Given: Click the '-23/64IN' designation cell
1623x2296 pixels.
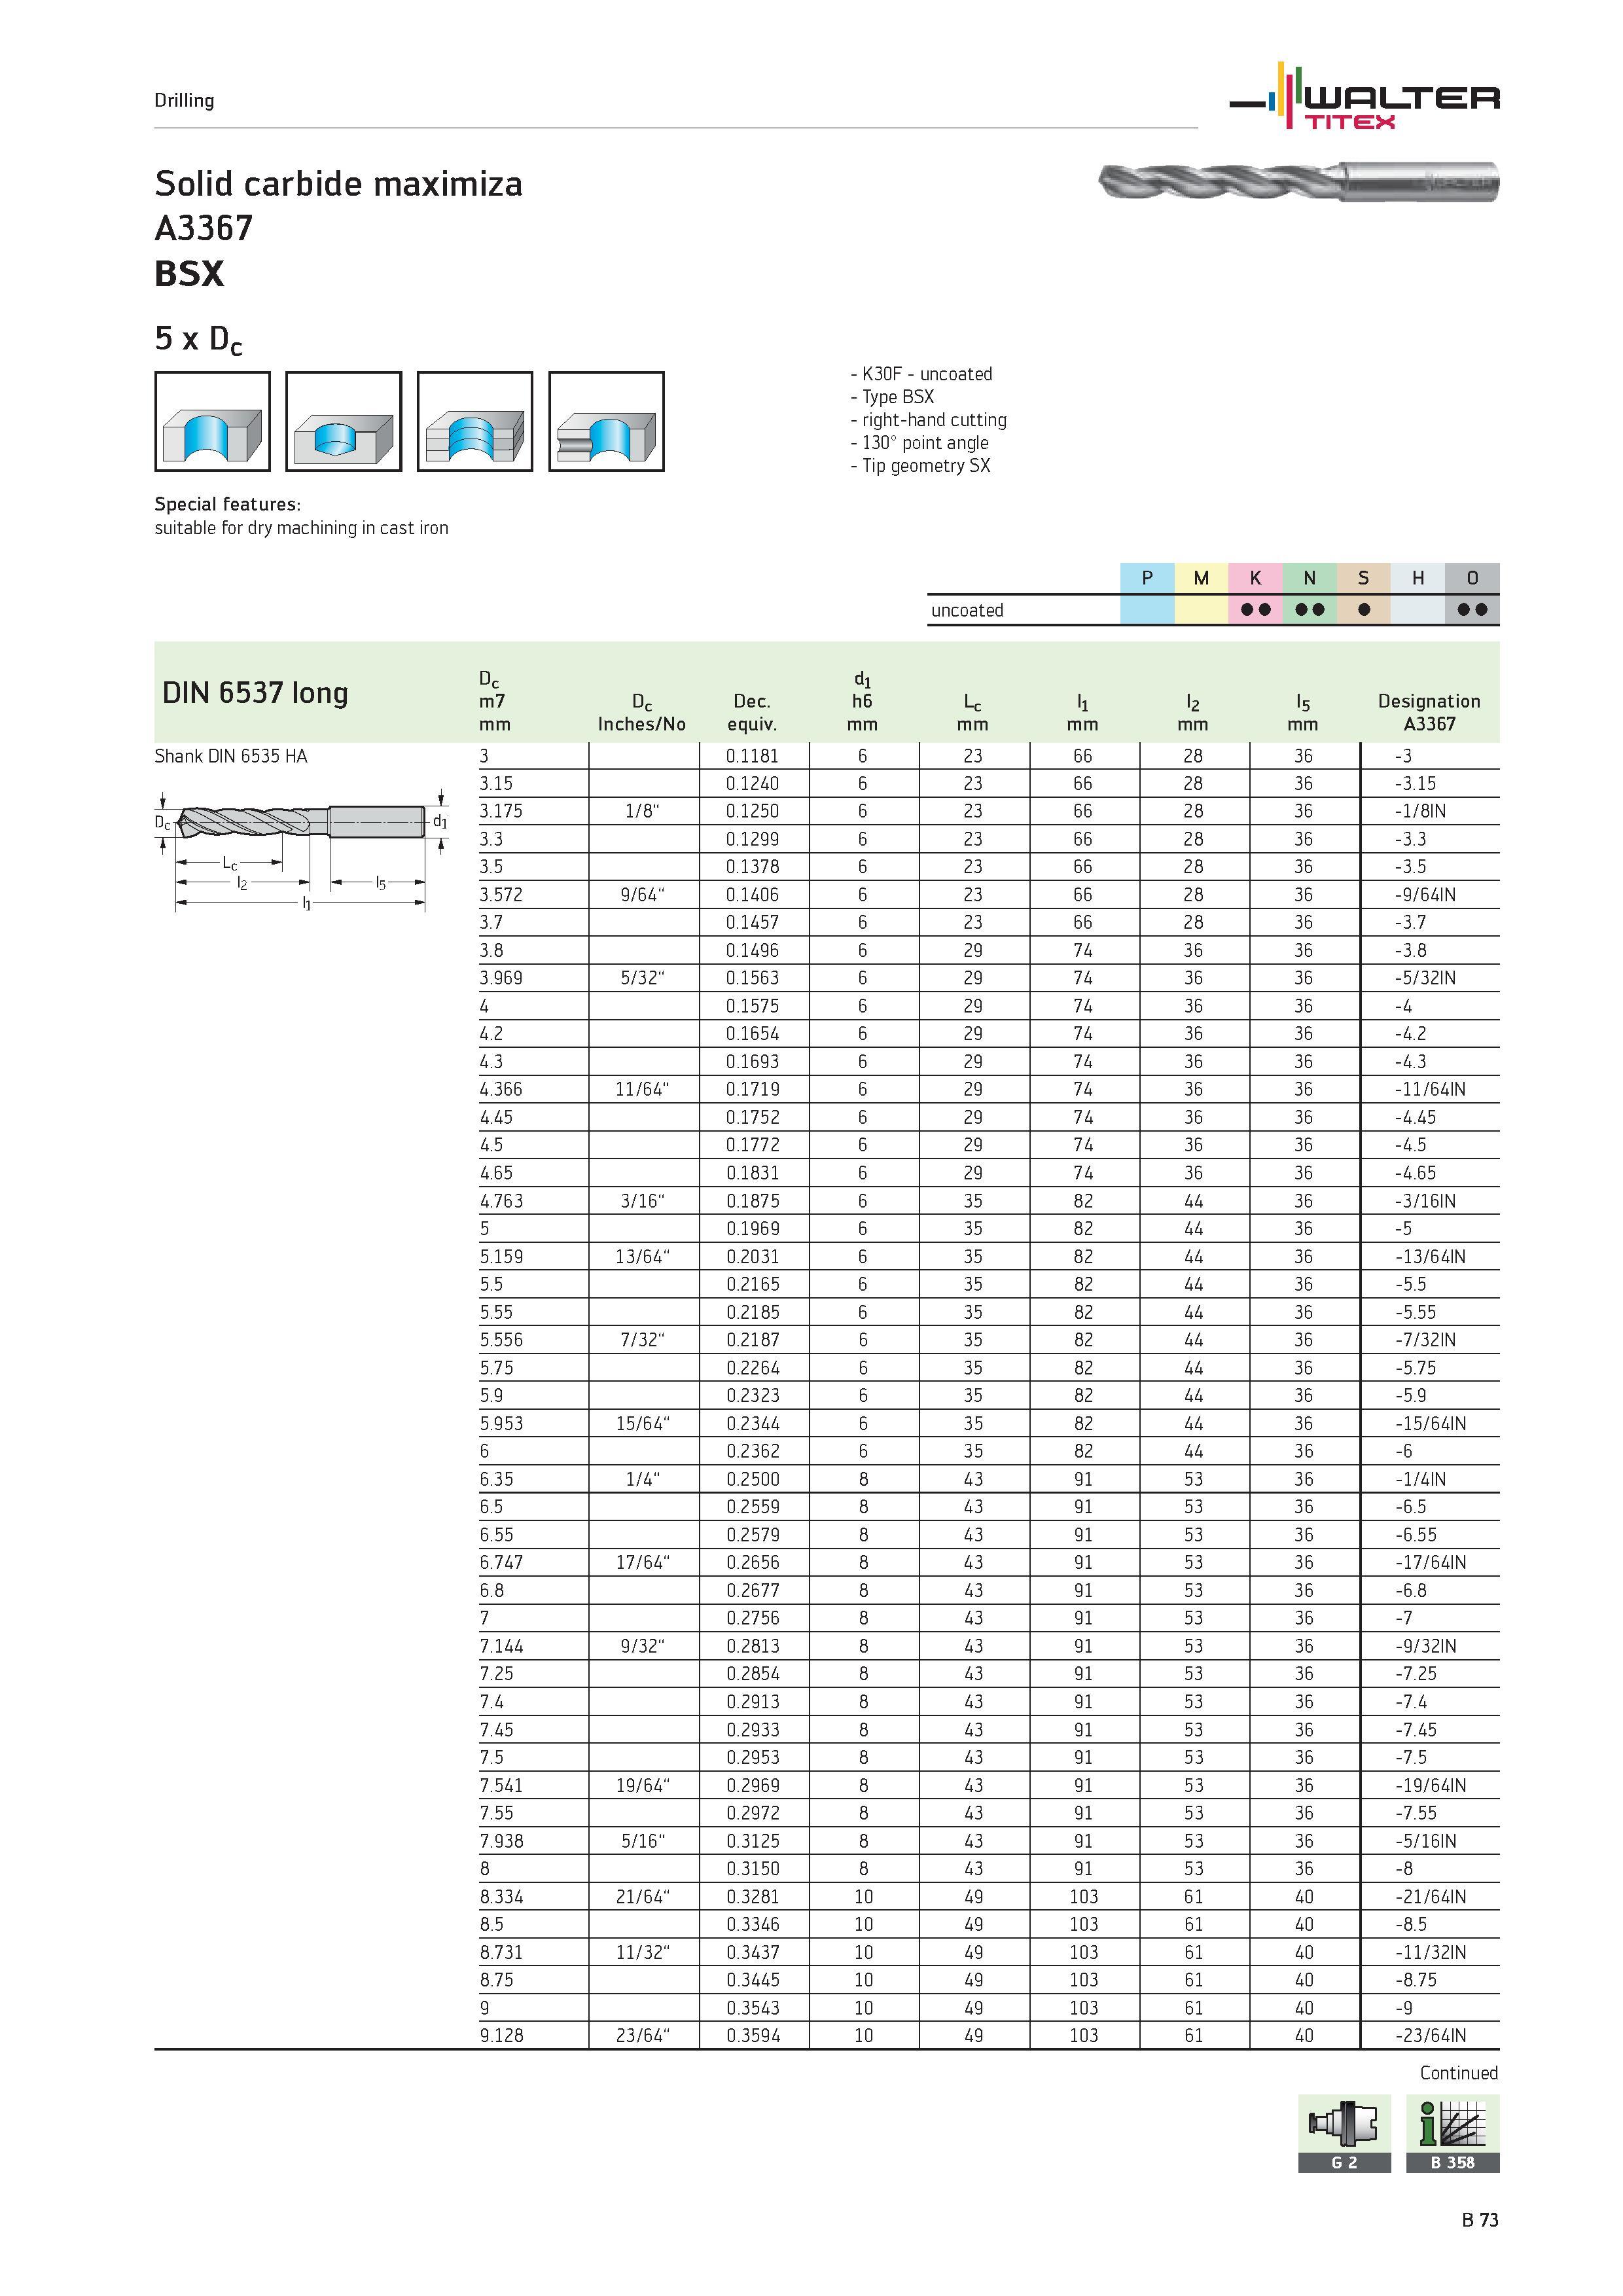Looking at the screenshot, I should point(1430,2035).
